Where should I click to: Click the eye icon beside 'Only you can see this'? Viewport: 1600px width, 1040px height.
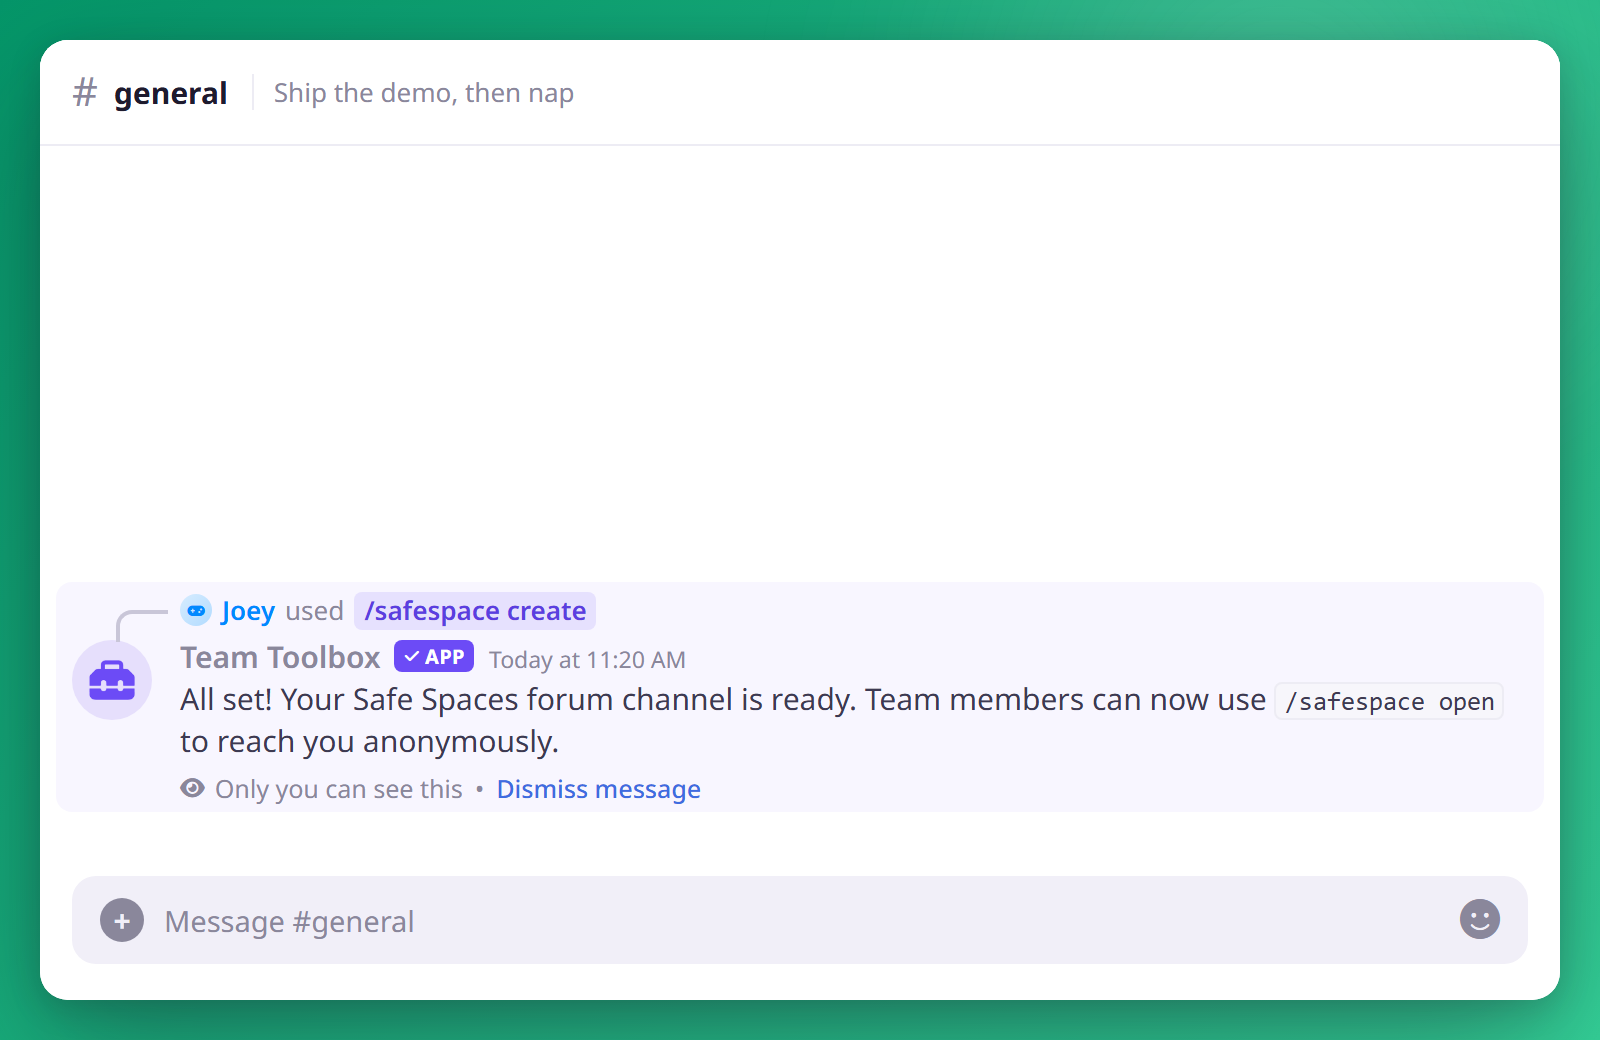192,788
